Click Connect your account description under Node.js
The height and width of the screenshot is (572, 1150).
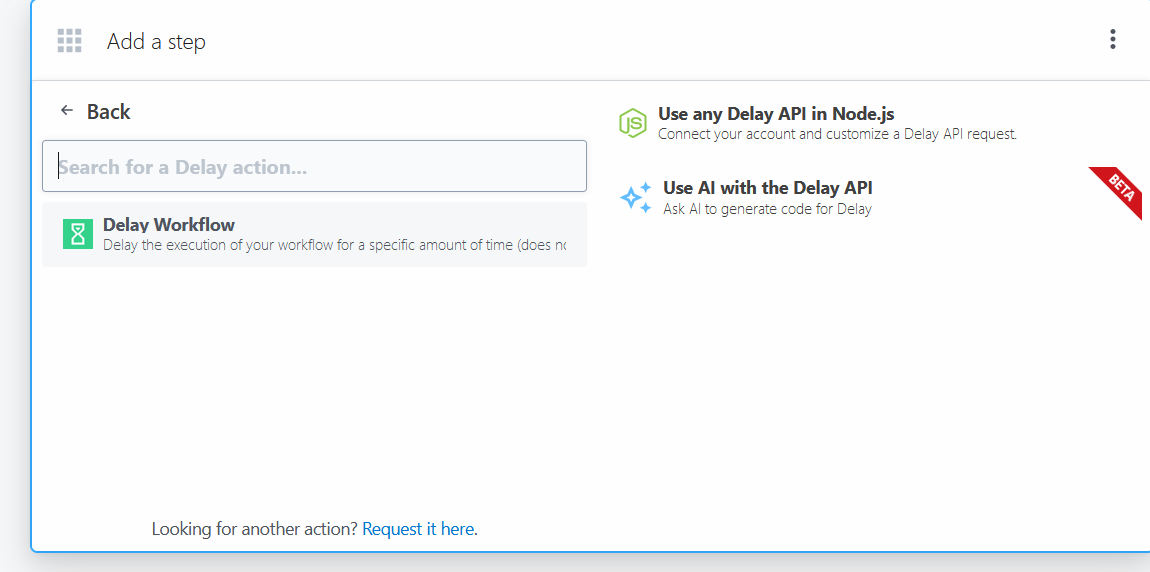pyautogui.click(x=837, y=134)
